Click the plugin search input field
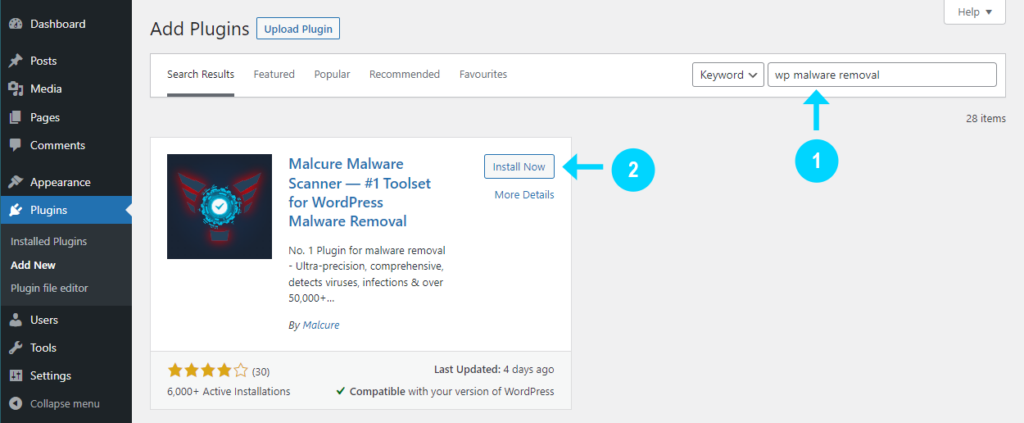1024x423 pixels. point(881,75)
